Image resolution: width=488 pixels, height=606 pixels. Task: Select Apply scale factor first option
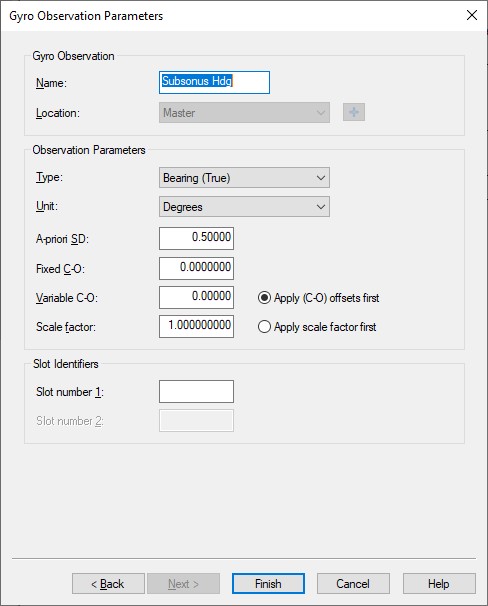pyautogui.click(x=317, y=327)
